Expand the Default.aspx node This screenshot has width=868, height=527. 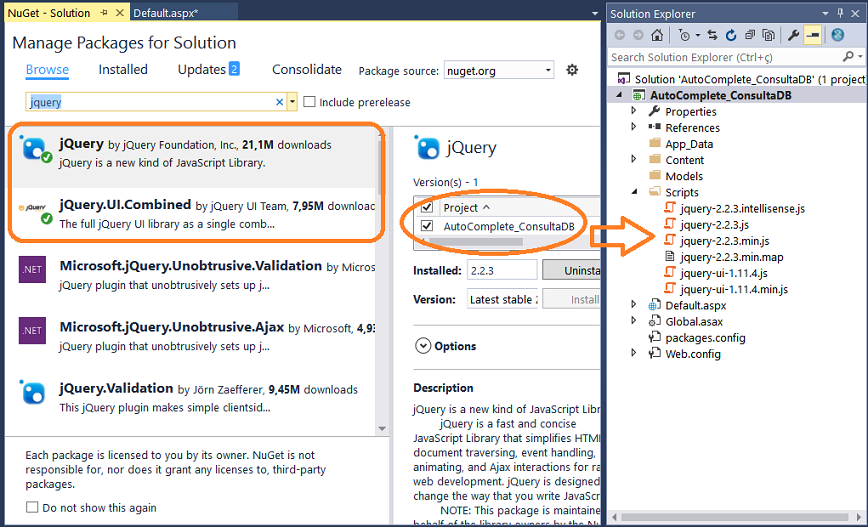click(x=634, y=304)
